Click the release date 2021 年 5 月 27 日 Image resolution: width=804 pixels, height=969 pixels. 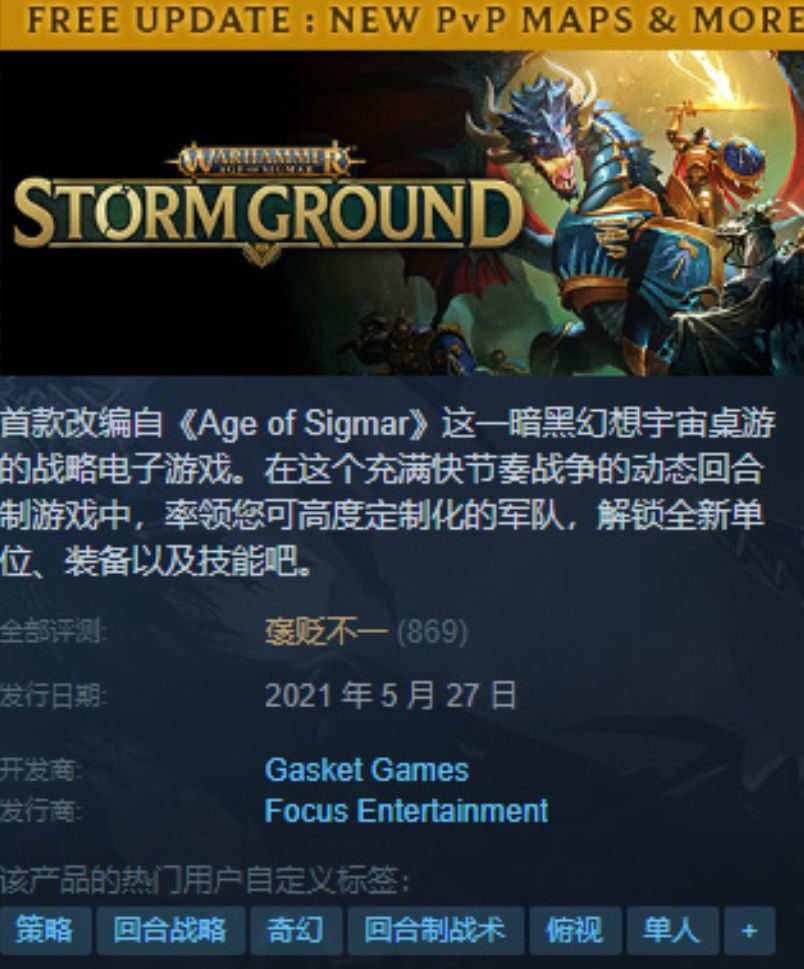pos(391,696)
